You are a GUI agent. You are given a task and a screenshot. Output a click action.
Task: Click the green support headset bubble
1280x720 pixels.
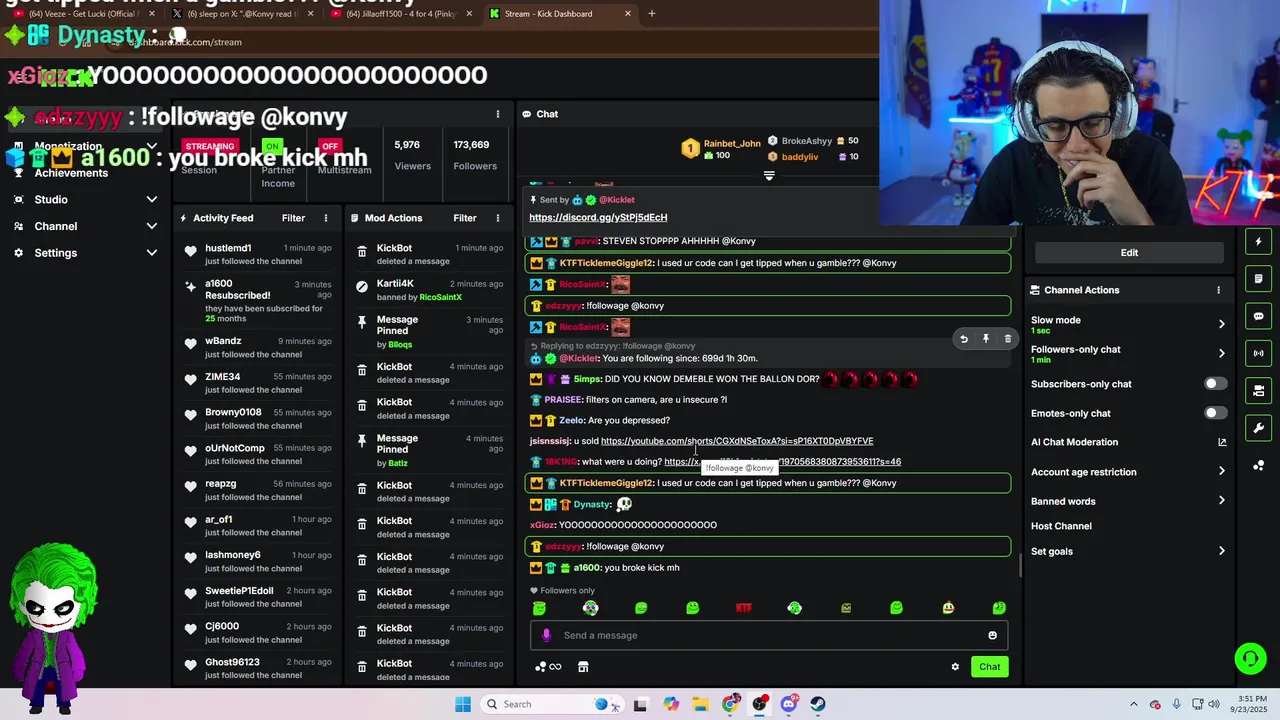pos(1250,658)
